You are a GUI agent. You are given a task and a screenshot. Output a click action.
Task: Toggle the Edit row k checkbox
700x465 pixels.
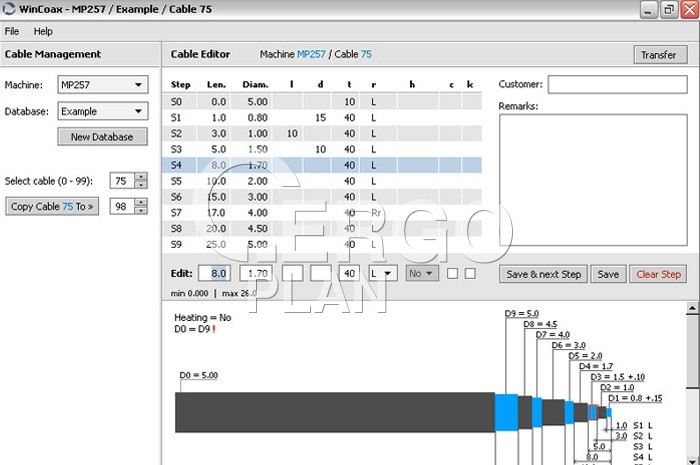tap(470, 274)
